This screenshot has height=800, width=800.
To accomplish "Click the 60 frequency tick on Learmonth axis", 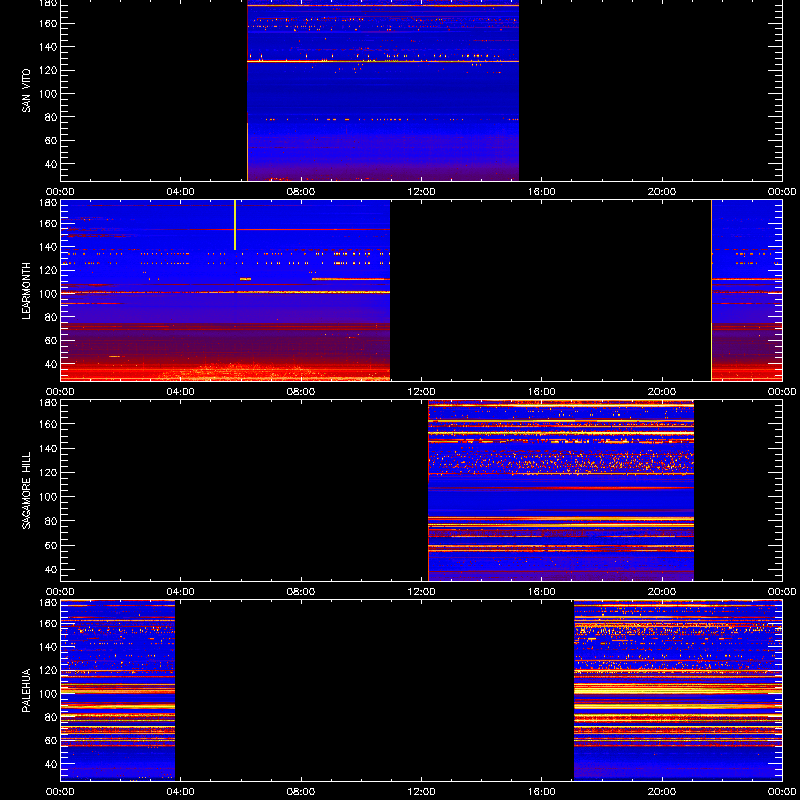I will (52, 340).
